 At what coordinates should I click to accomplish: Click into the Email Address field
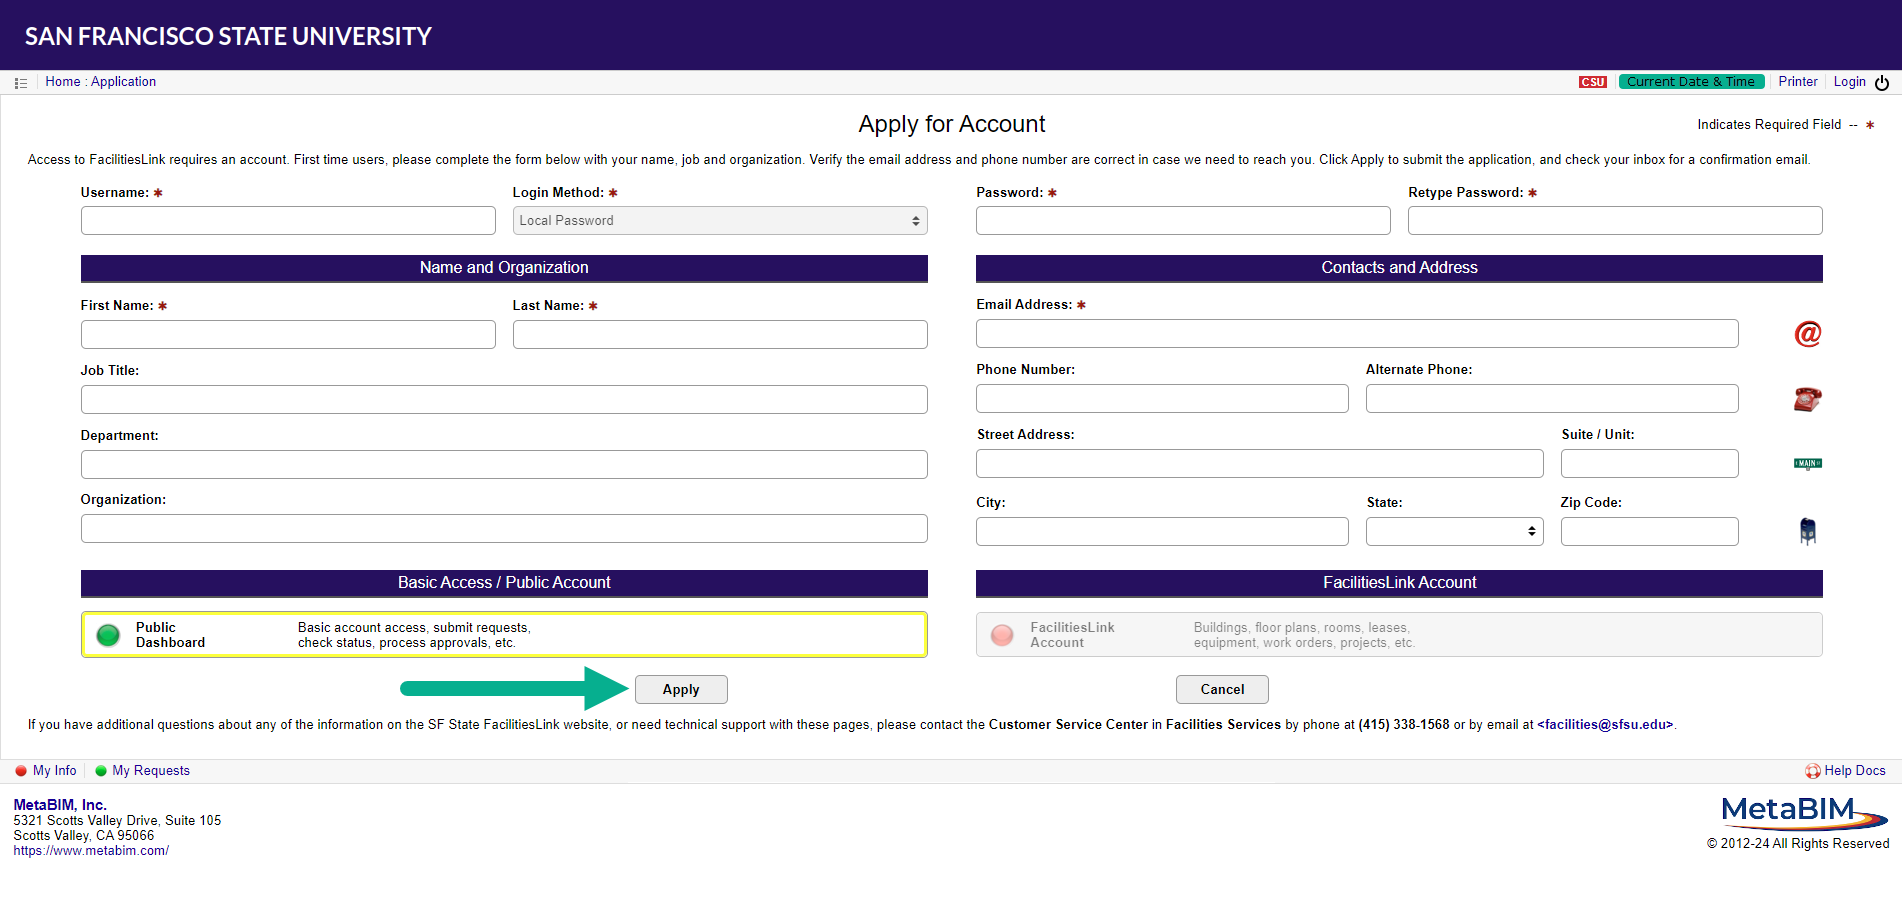tap(1357, 334)
